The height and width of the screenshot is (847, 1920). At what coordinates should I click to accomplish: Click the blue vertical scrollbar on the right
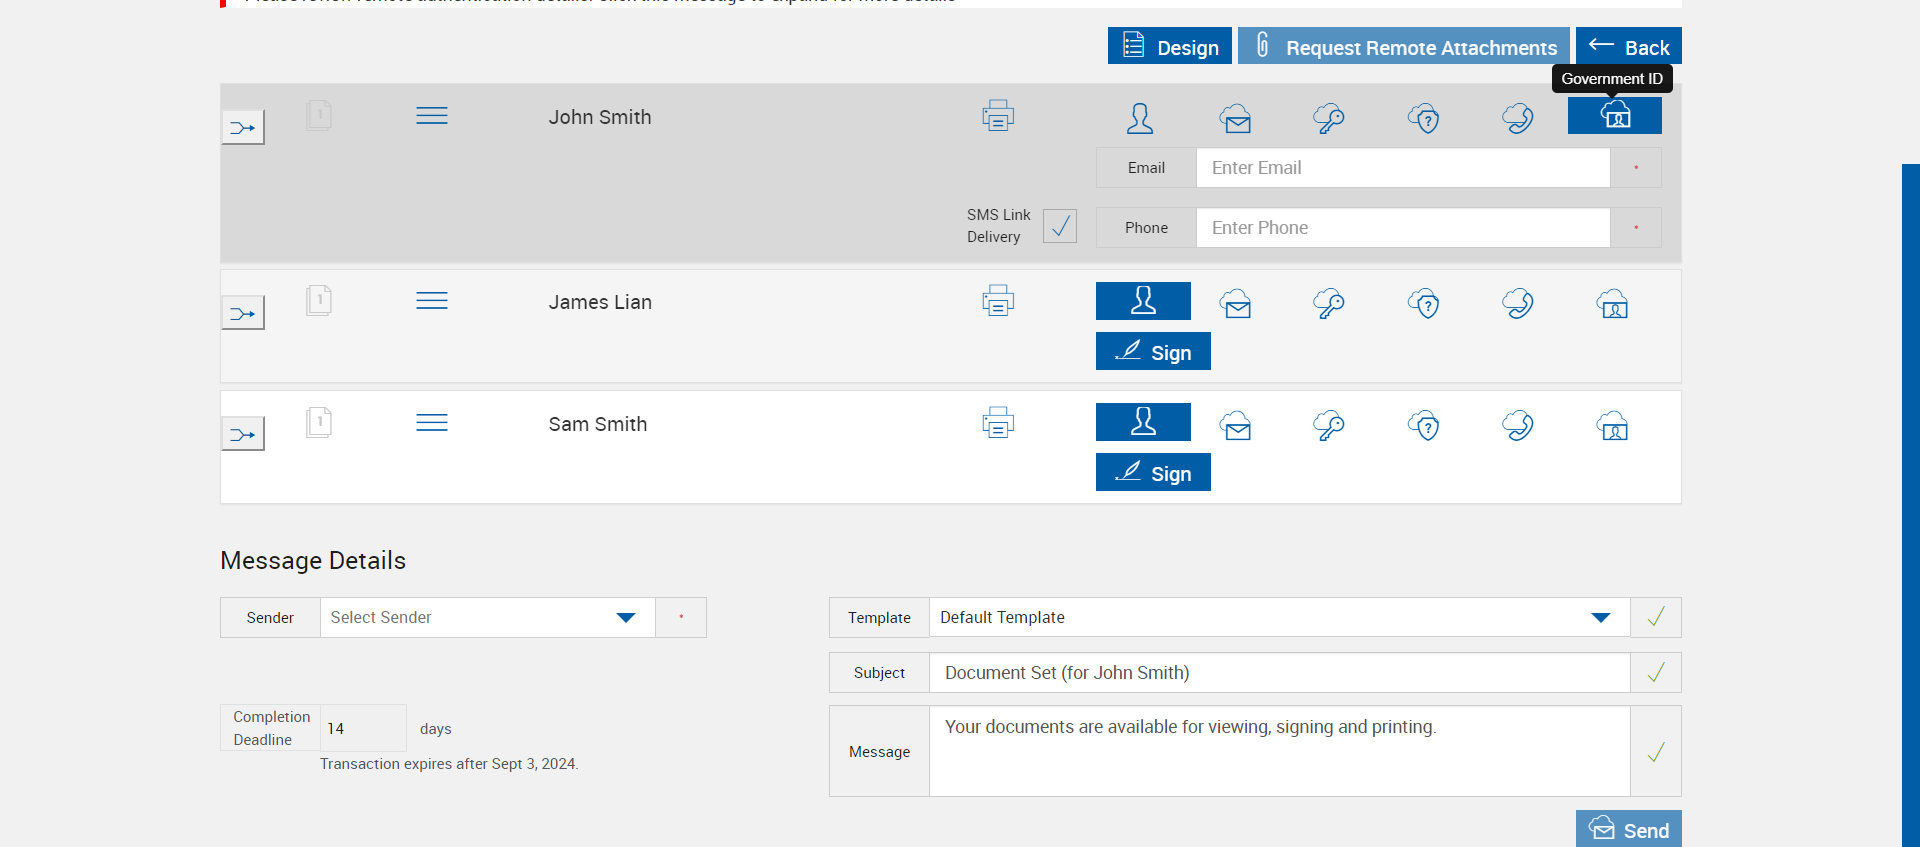(x=1910, y=500)
